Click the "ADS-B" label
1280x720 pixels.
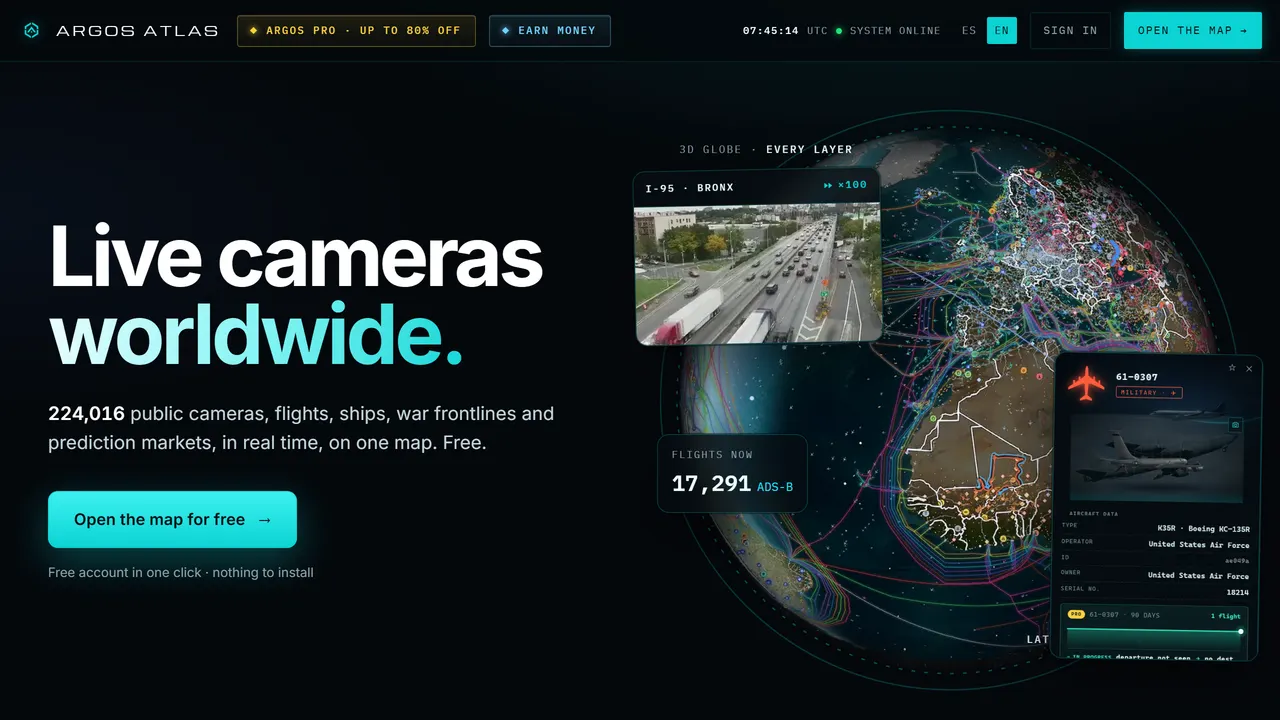click(x=775, y=487)
